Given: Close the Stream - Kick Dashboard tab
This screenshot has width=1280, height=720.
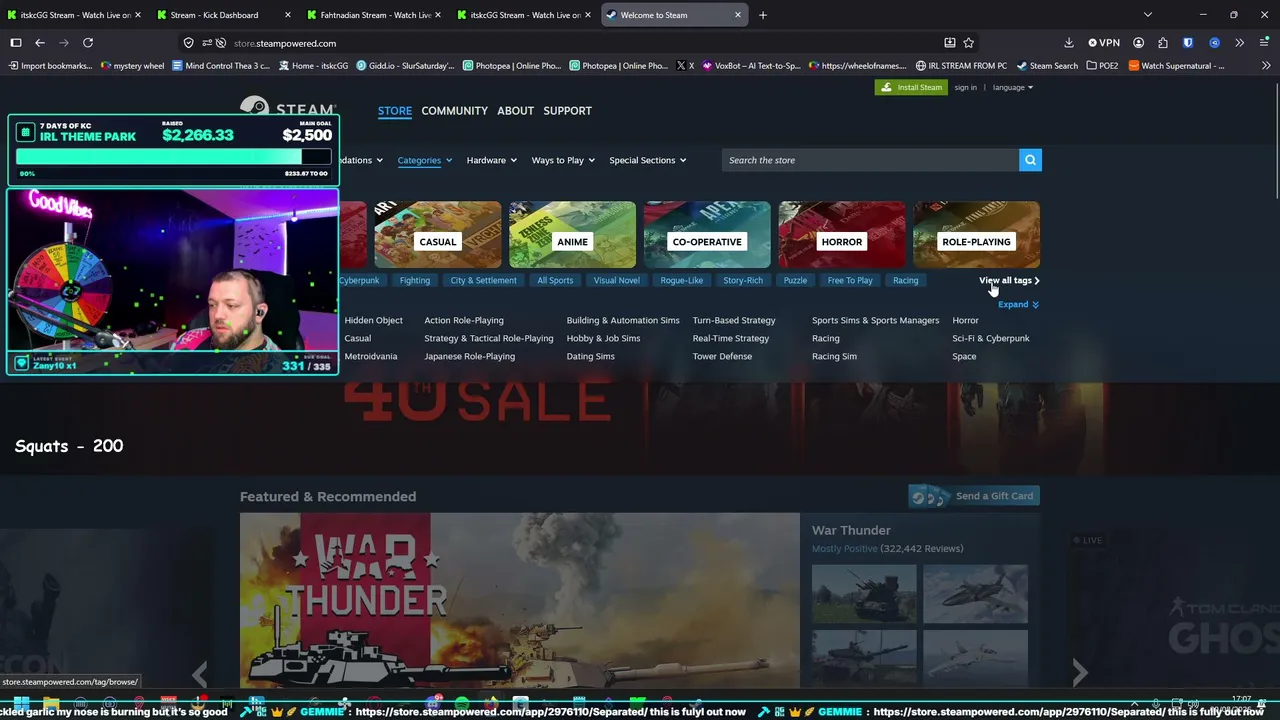Looking at the screenshot, I should tap(288, 15).
